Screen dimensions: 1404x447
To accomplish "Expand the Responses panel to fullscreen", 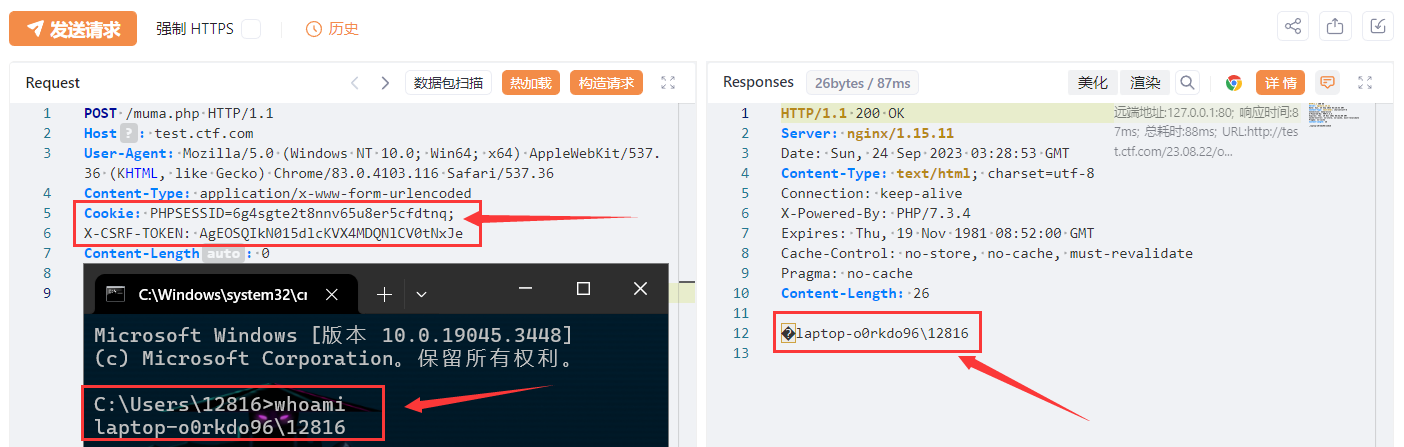I will pos(1365,83).
